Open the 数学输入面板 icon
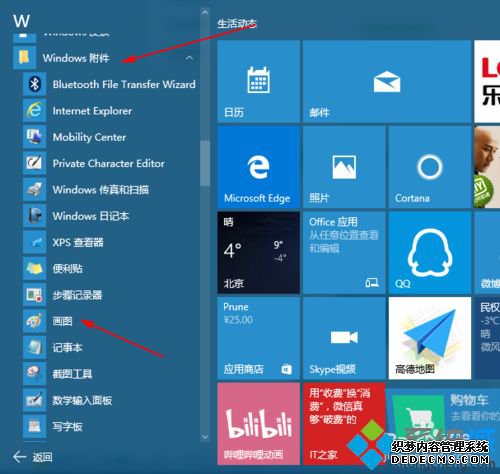The image size is (500, 474). 34,400
